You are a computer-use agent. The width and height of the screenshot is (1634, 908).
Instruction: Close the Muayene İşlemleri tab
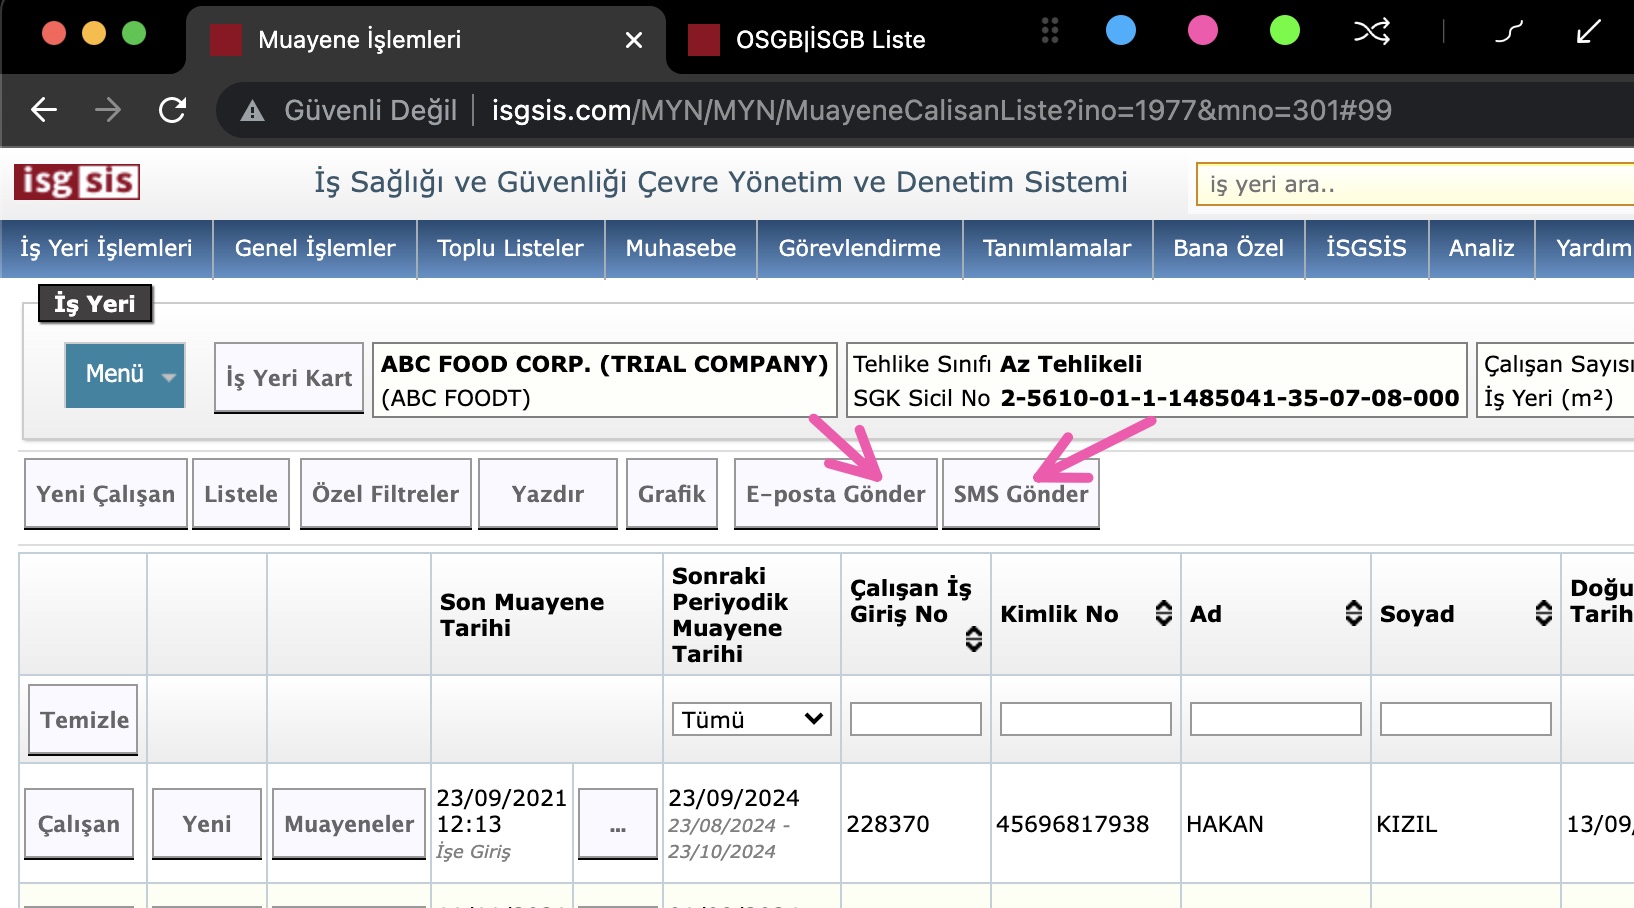click(x=633, y=40)
